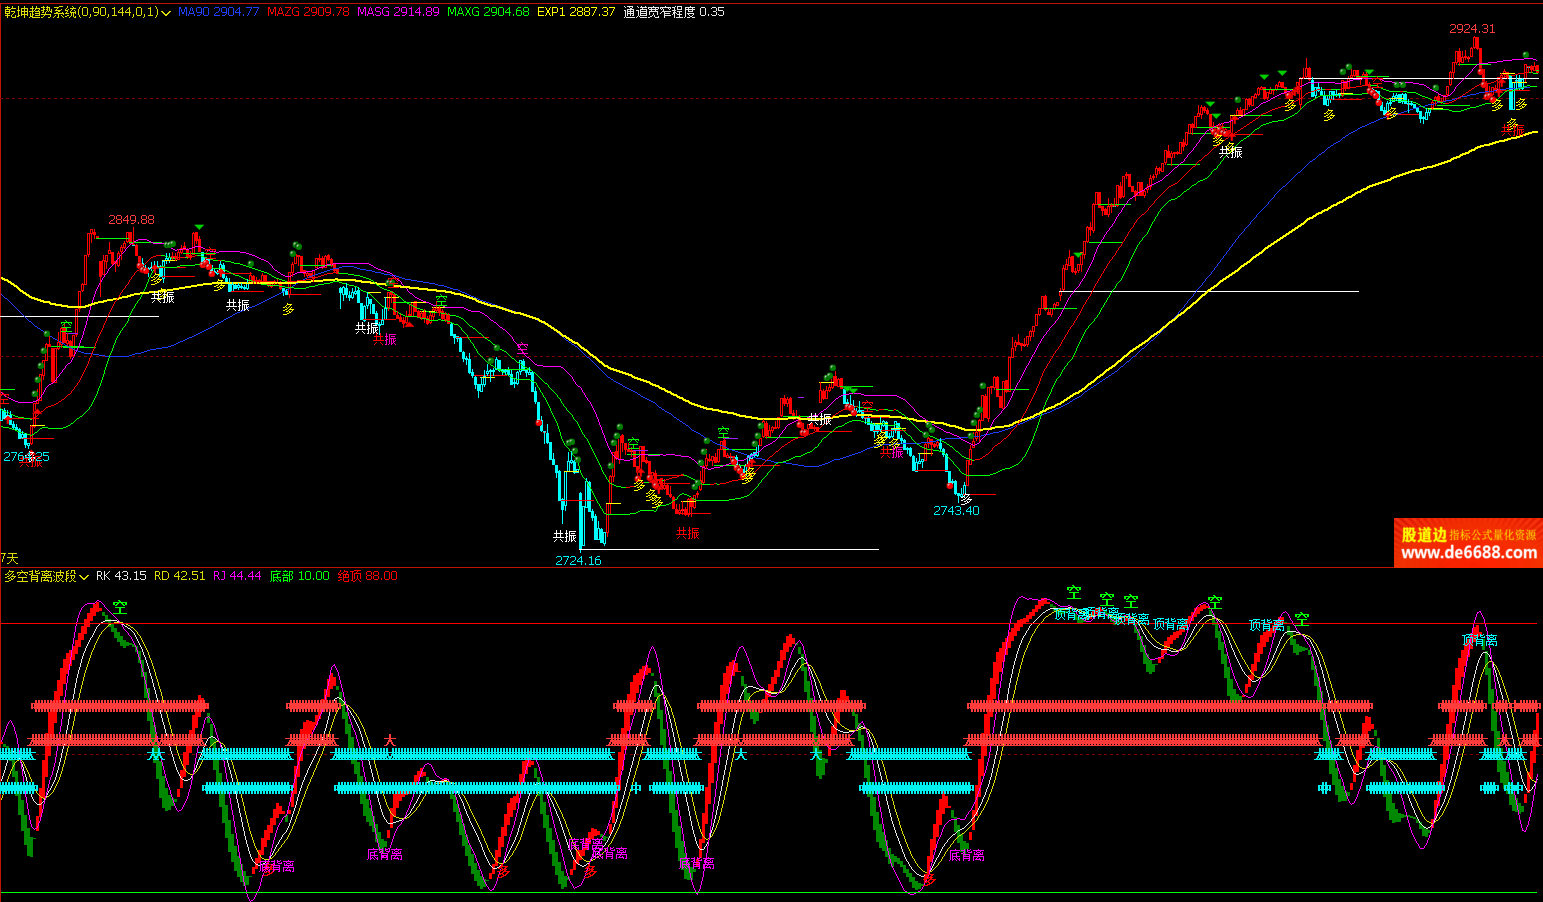The image size is (1543, 902).
Task: Expand the 多空背离波段 indicator dropdown arrow
Action: click(x=85, y=576)
